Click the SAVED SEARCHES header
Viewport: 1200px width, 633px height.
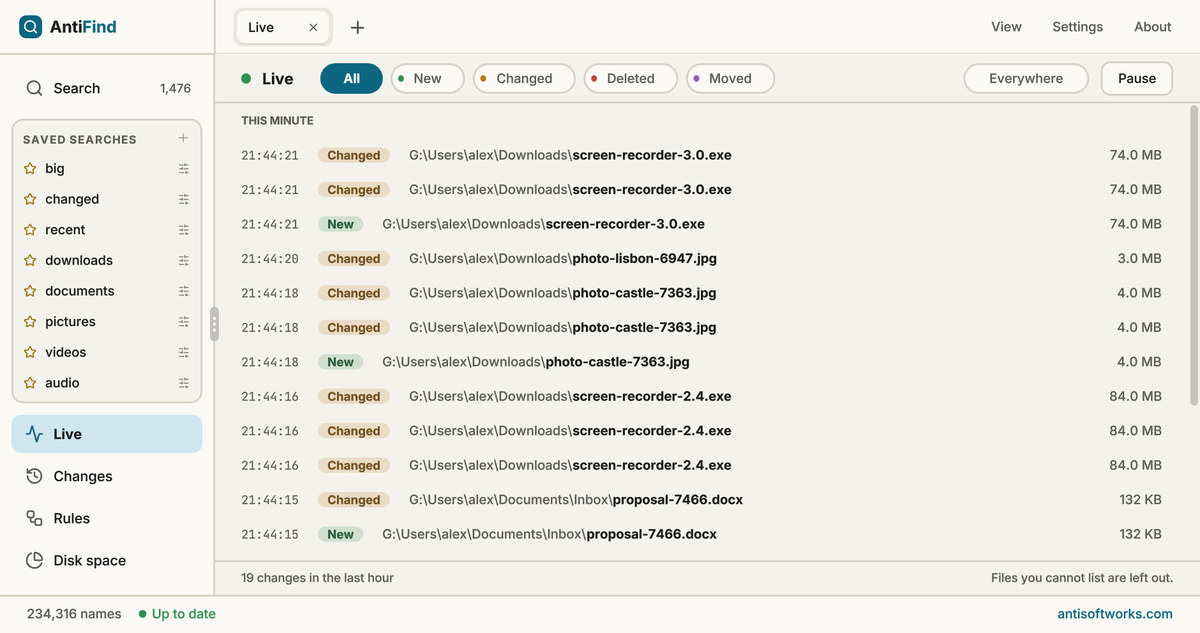(80, 139)
